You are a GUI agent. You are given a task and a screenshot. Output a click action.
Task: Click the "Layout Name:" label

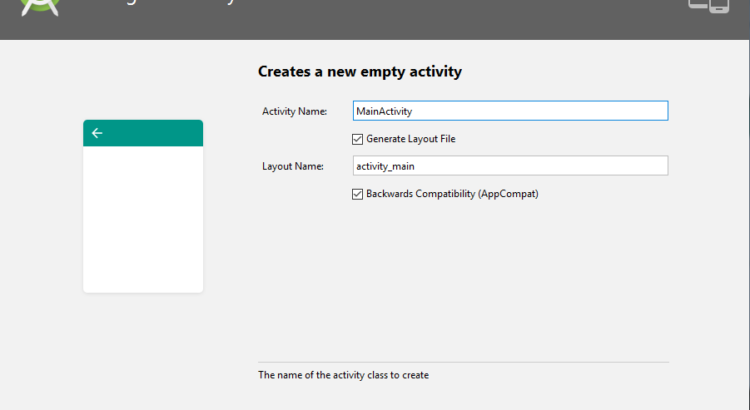292,166
